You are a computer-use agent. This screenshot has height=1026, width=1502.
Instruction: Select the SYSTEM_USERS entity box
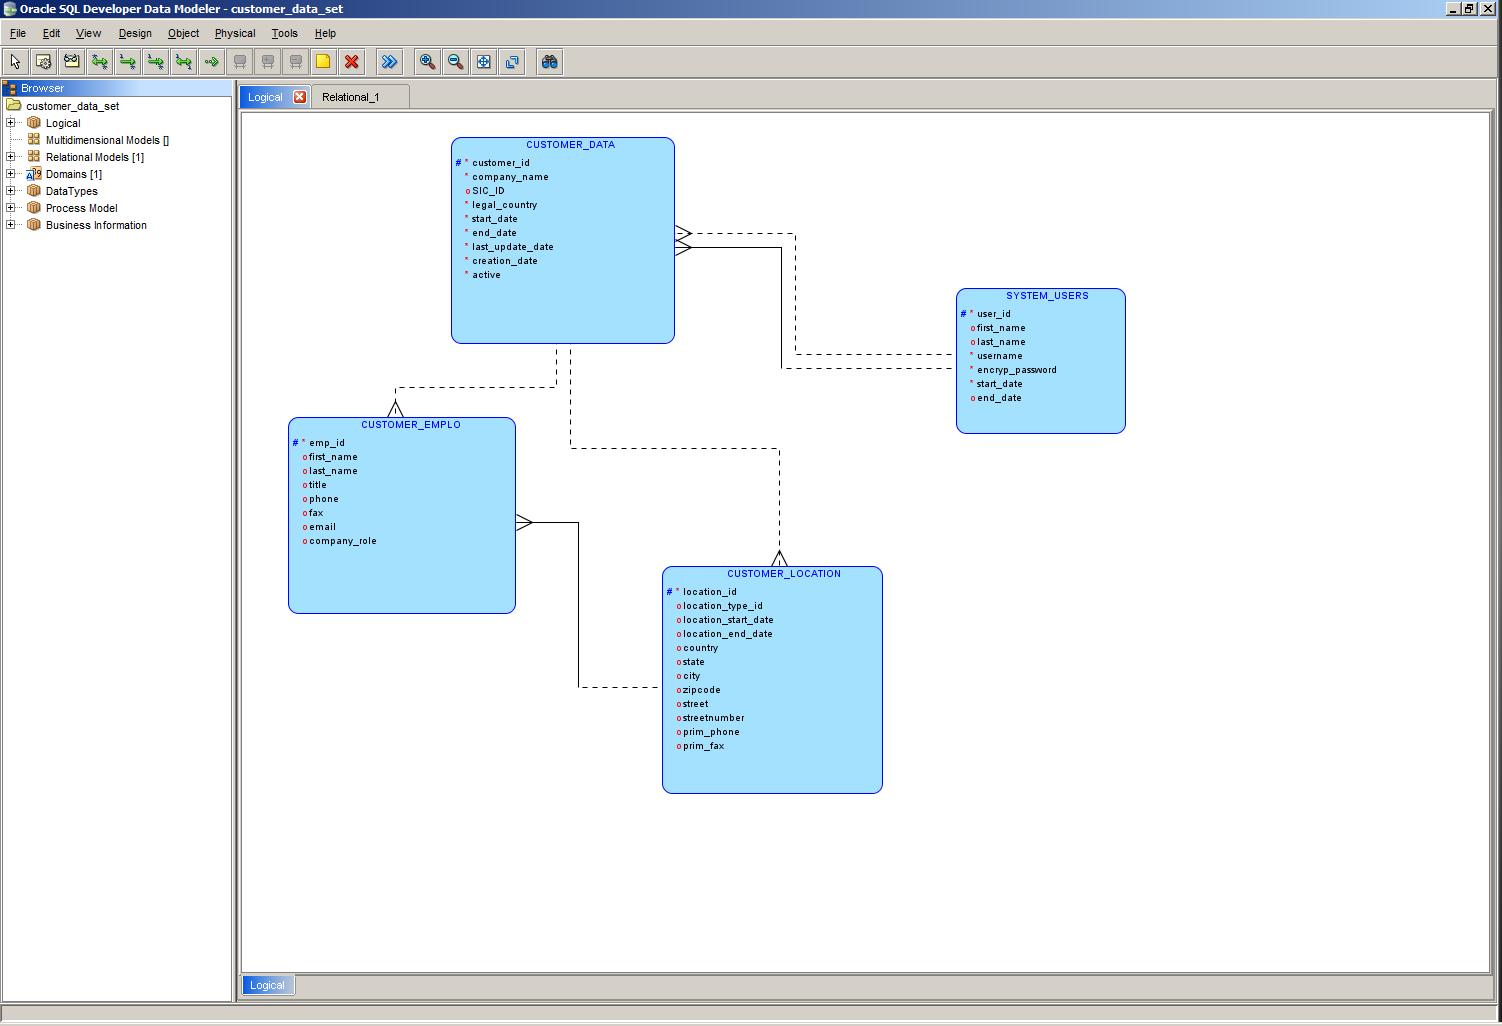click(1040, 360)
